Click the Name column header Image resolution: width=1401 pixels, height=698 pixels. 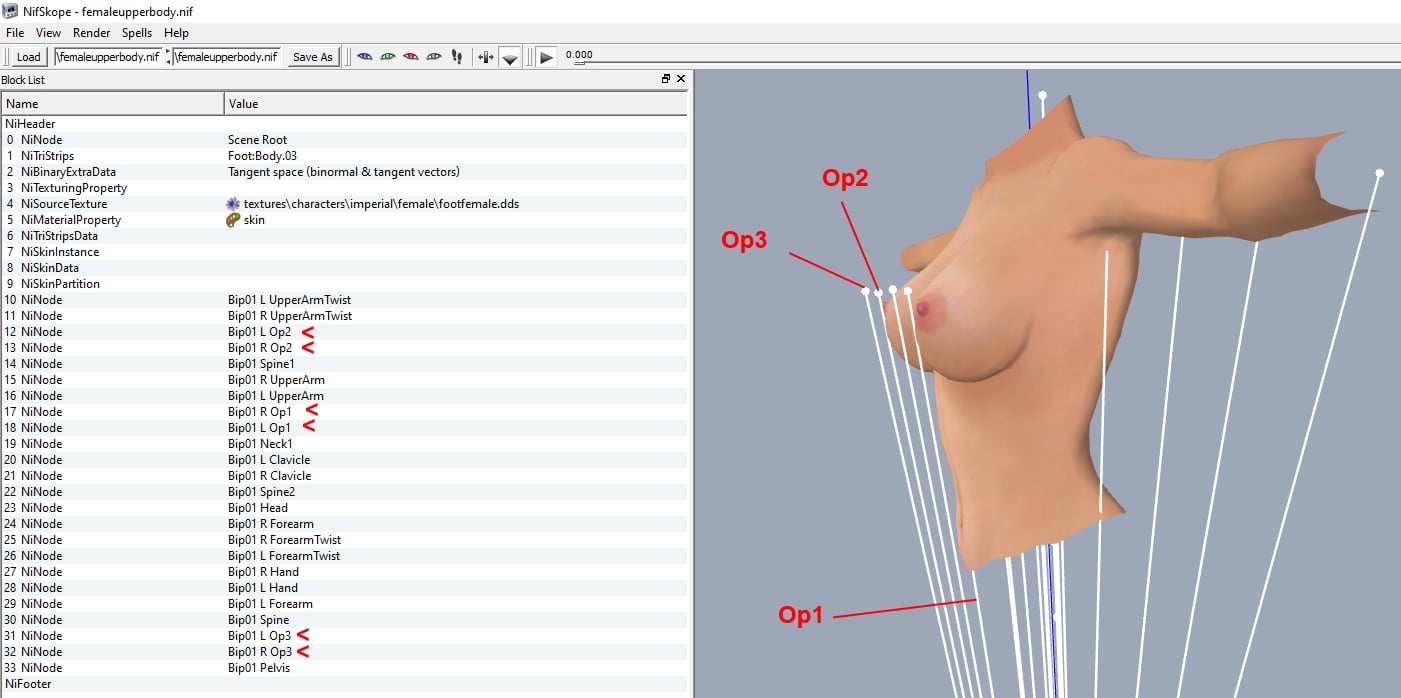(x=113, y=104)
